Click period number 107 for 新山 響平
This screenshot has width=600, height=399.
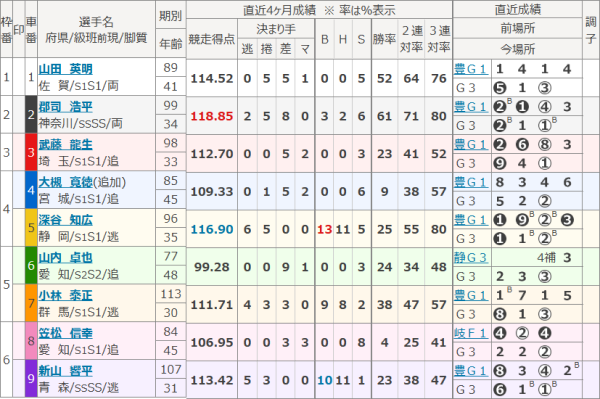(x=171, y=370)
